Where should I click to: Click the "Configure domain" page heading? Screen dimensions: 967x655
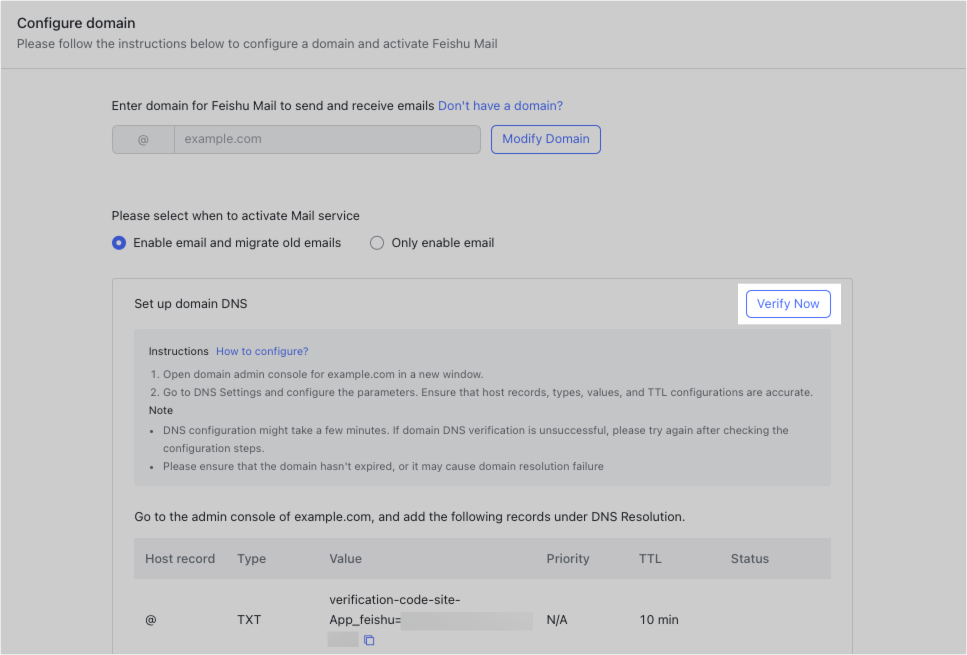(76, 22)
